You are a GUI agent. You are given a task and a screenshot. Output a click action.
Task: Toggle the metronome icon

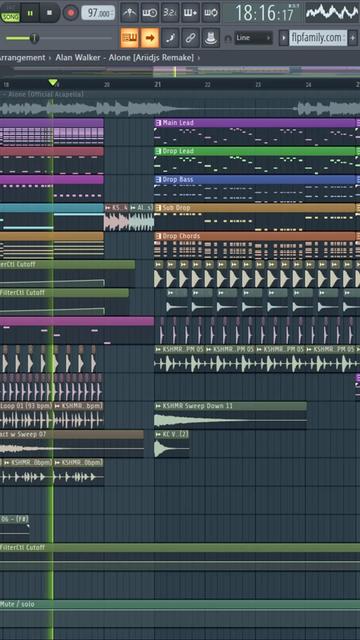pyautogui.click(x=130, y=13)
